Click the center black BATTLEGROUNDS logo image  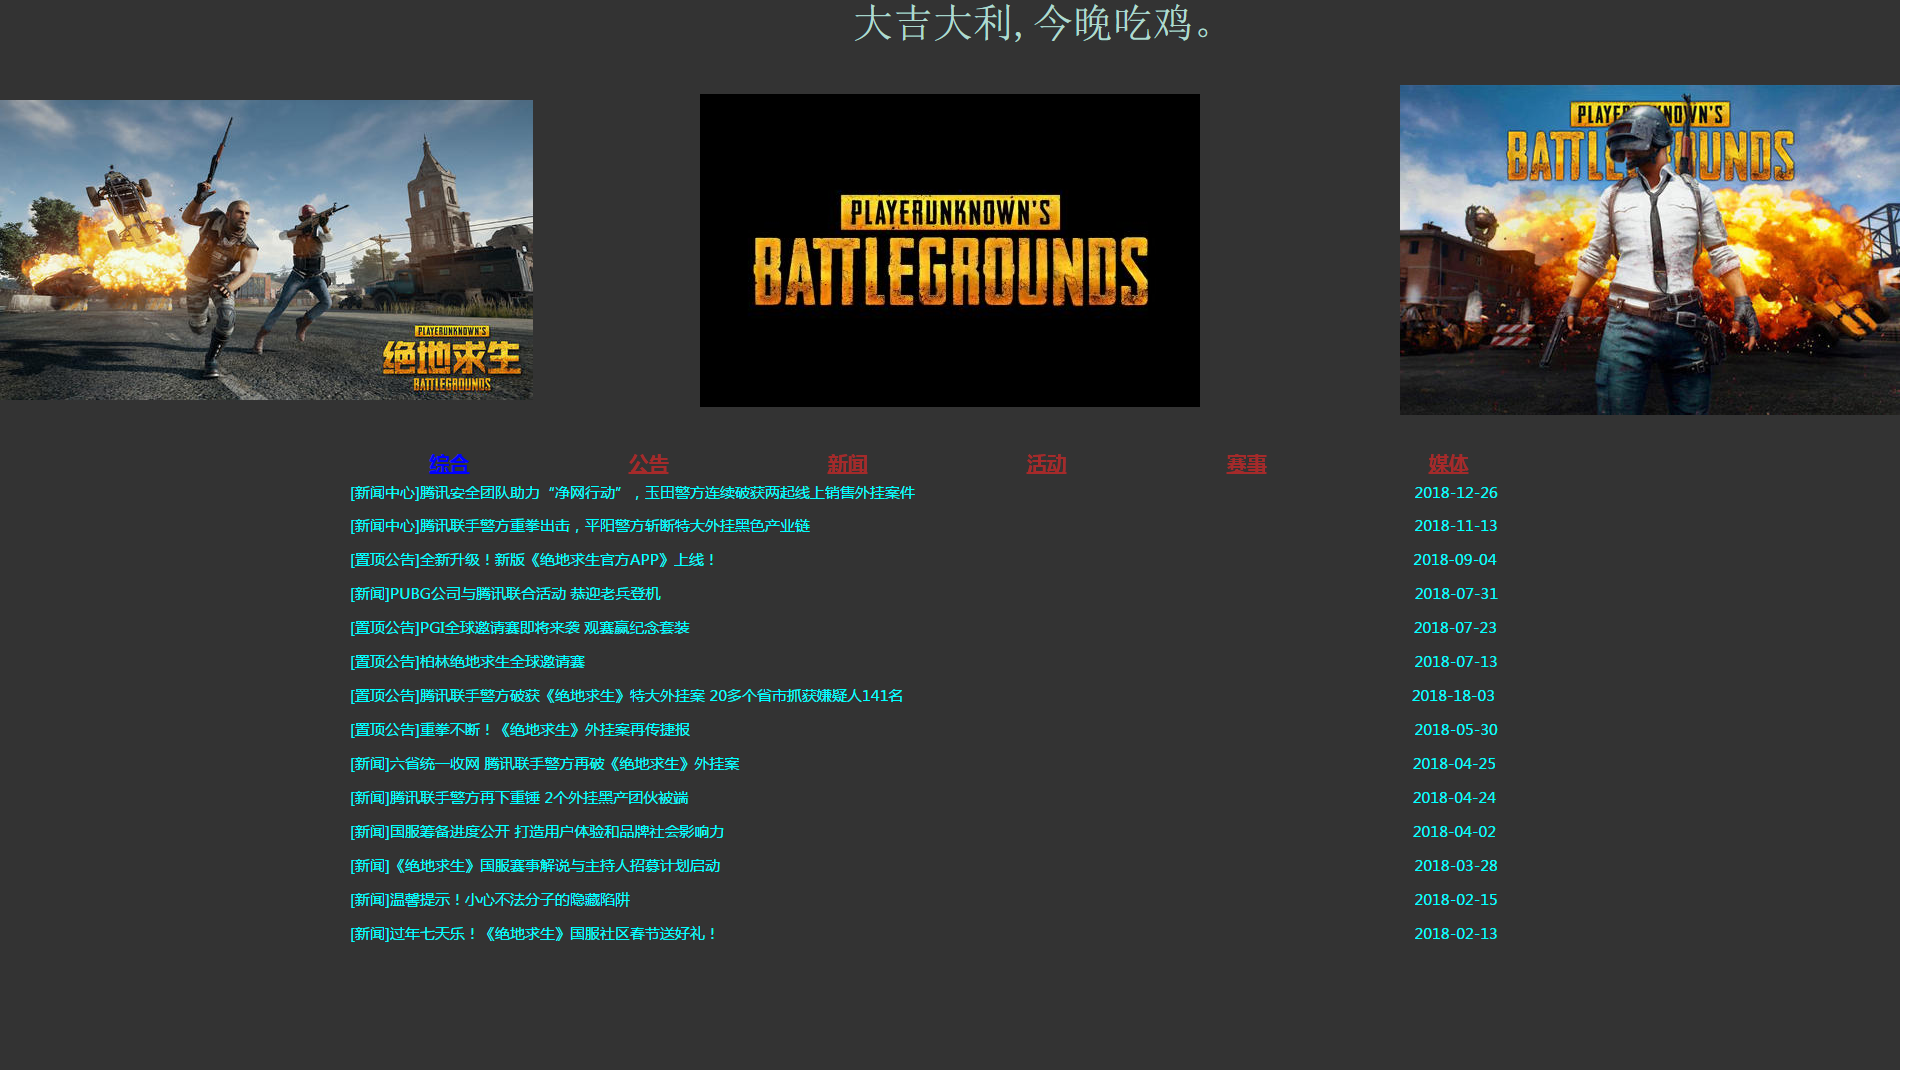950,250
